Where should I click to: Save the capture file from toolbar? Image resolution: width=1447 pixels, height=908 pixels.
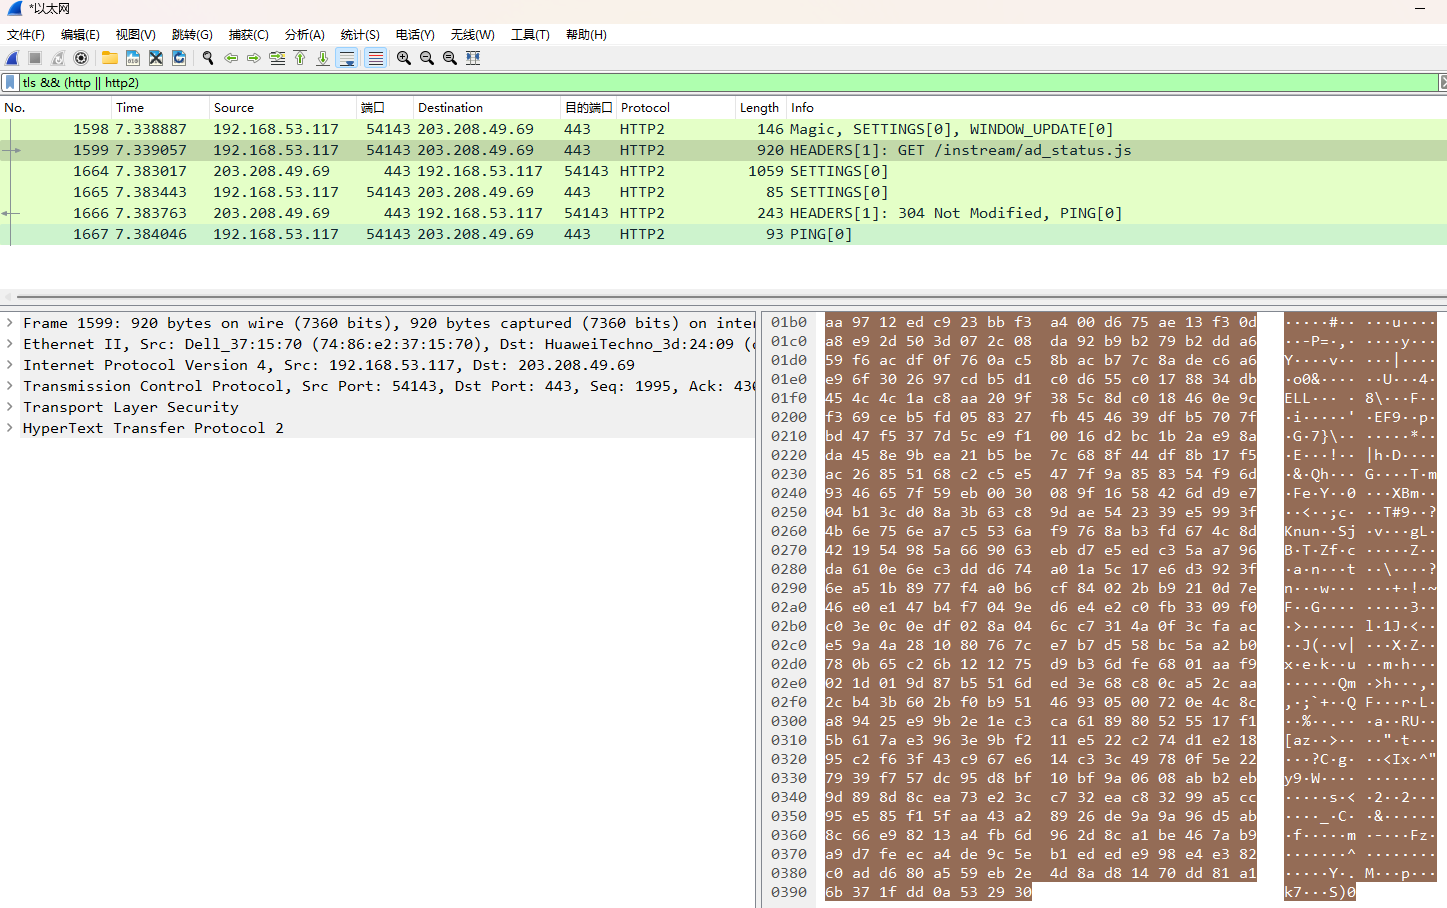133,58
